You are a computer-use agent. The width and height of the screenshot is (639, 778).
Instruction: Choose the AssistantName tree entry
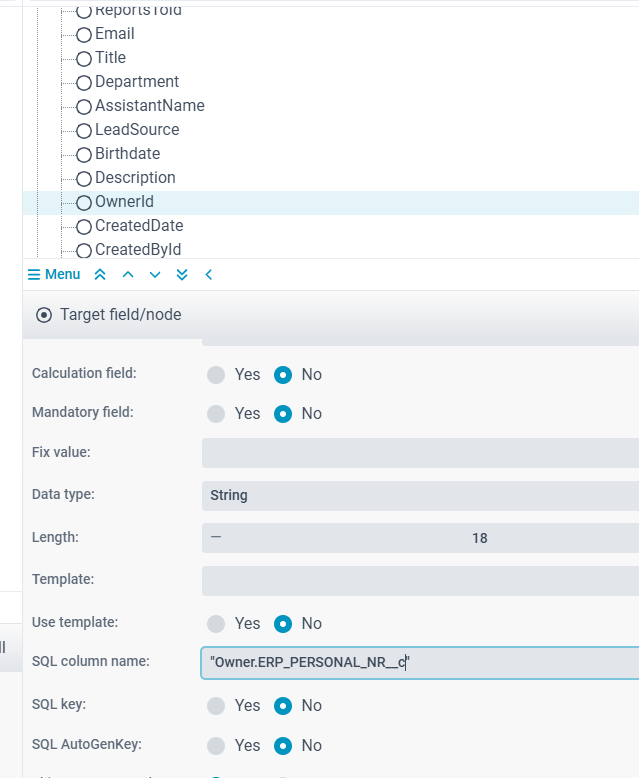(149, 106)
